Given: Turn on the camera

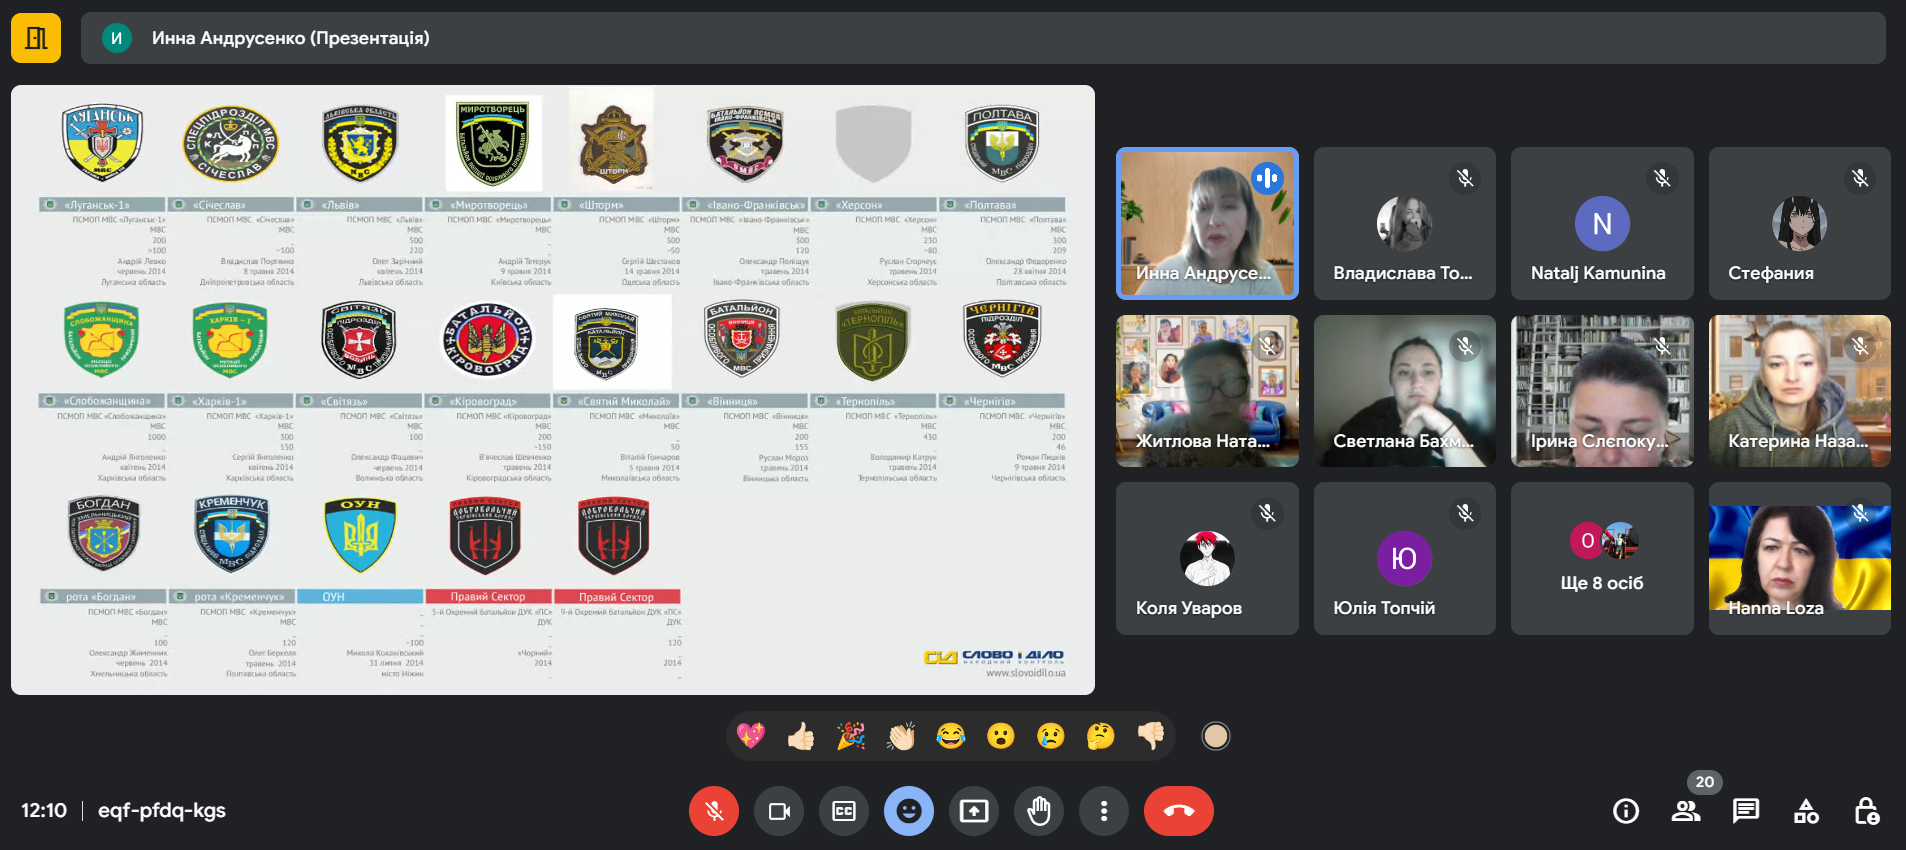Looking at the screenshot, I should (x=779, y=811).
